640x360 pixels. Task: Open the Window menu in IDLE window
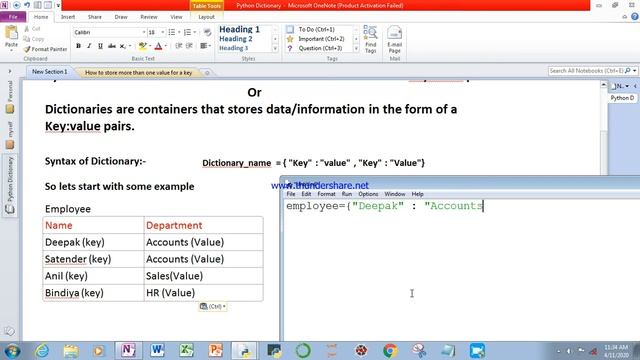(395, 194)
